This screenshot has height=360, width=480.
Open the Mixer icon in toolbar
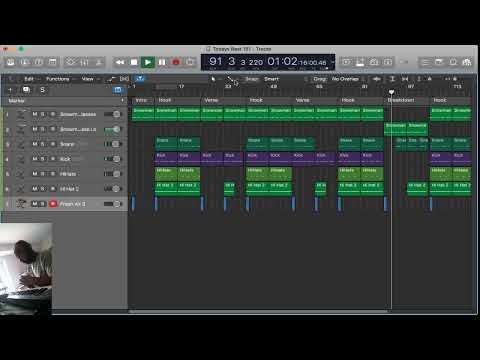84,62
